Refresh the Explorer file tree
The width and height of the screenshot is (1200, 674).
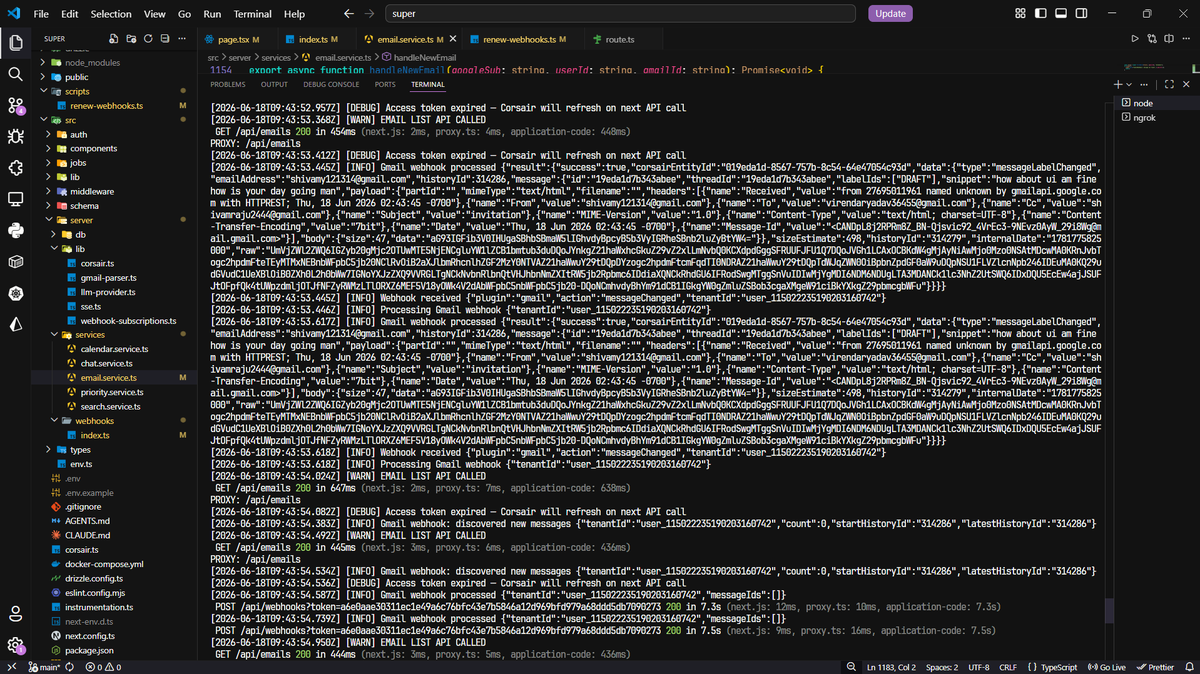click(x=149, y=38)
